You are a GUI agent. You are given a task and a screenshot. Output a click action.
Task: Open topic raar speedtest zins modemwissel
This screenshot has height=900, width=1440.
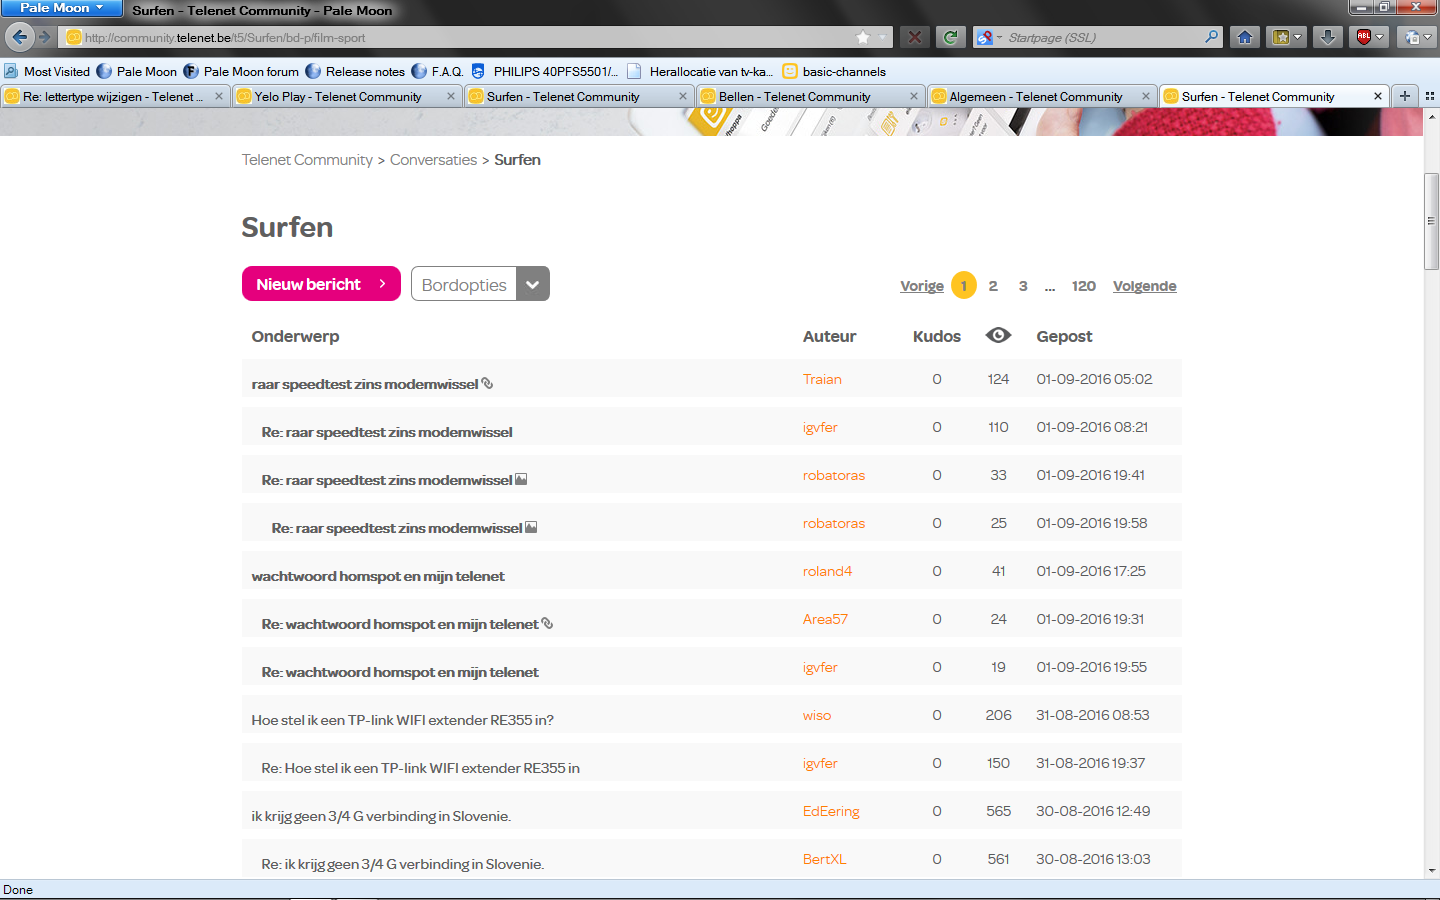[365, 384]
